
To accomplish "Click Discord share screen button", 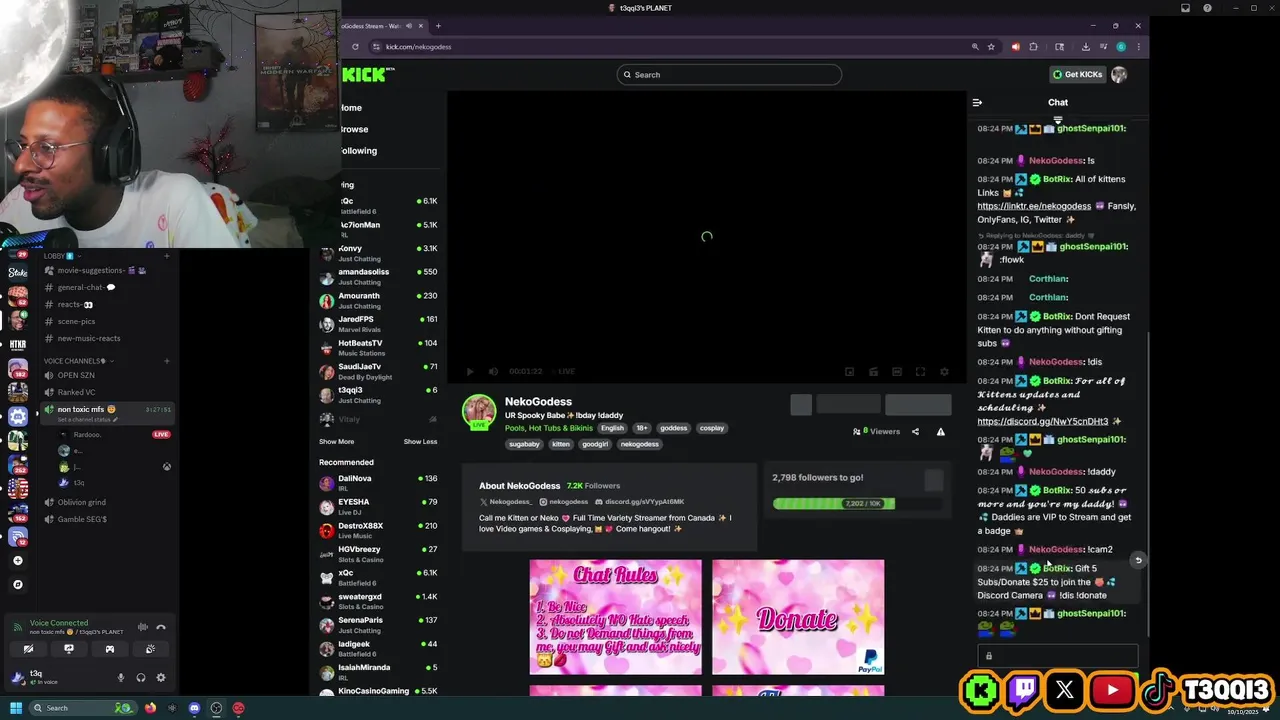I will [69, 649].
